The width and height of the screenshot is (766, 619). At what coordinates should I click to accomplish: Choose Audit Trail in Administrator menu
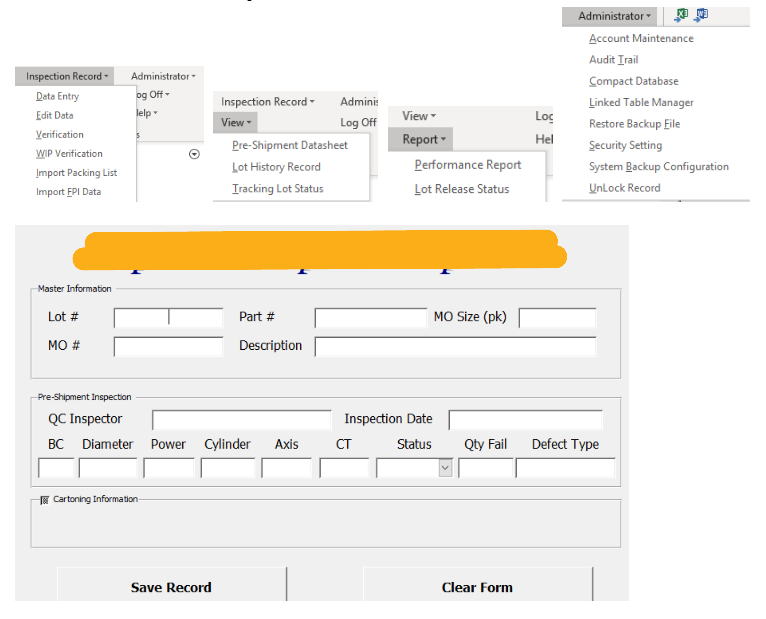coord(613,60)
